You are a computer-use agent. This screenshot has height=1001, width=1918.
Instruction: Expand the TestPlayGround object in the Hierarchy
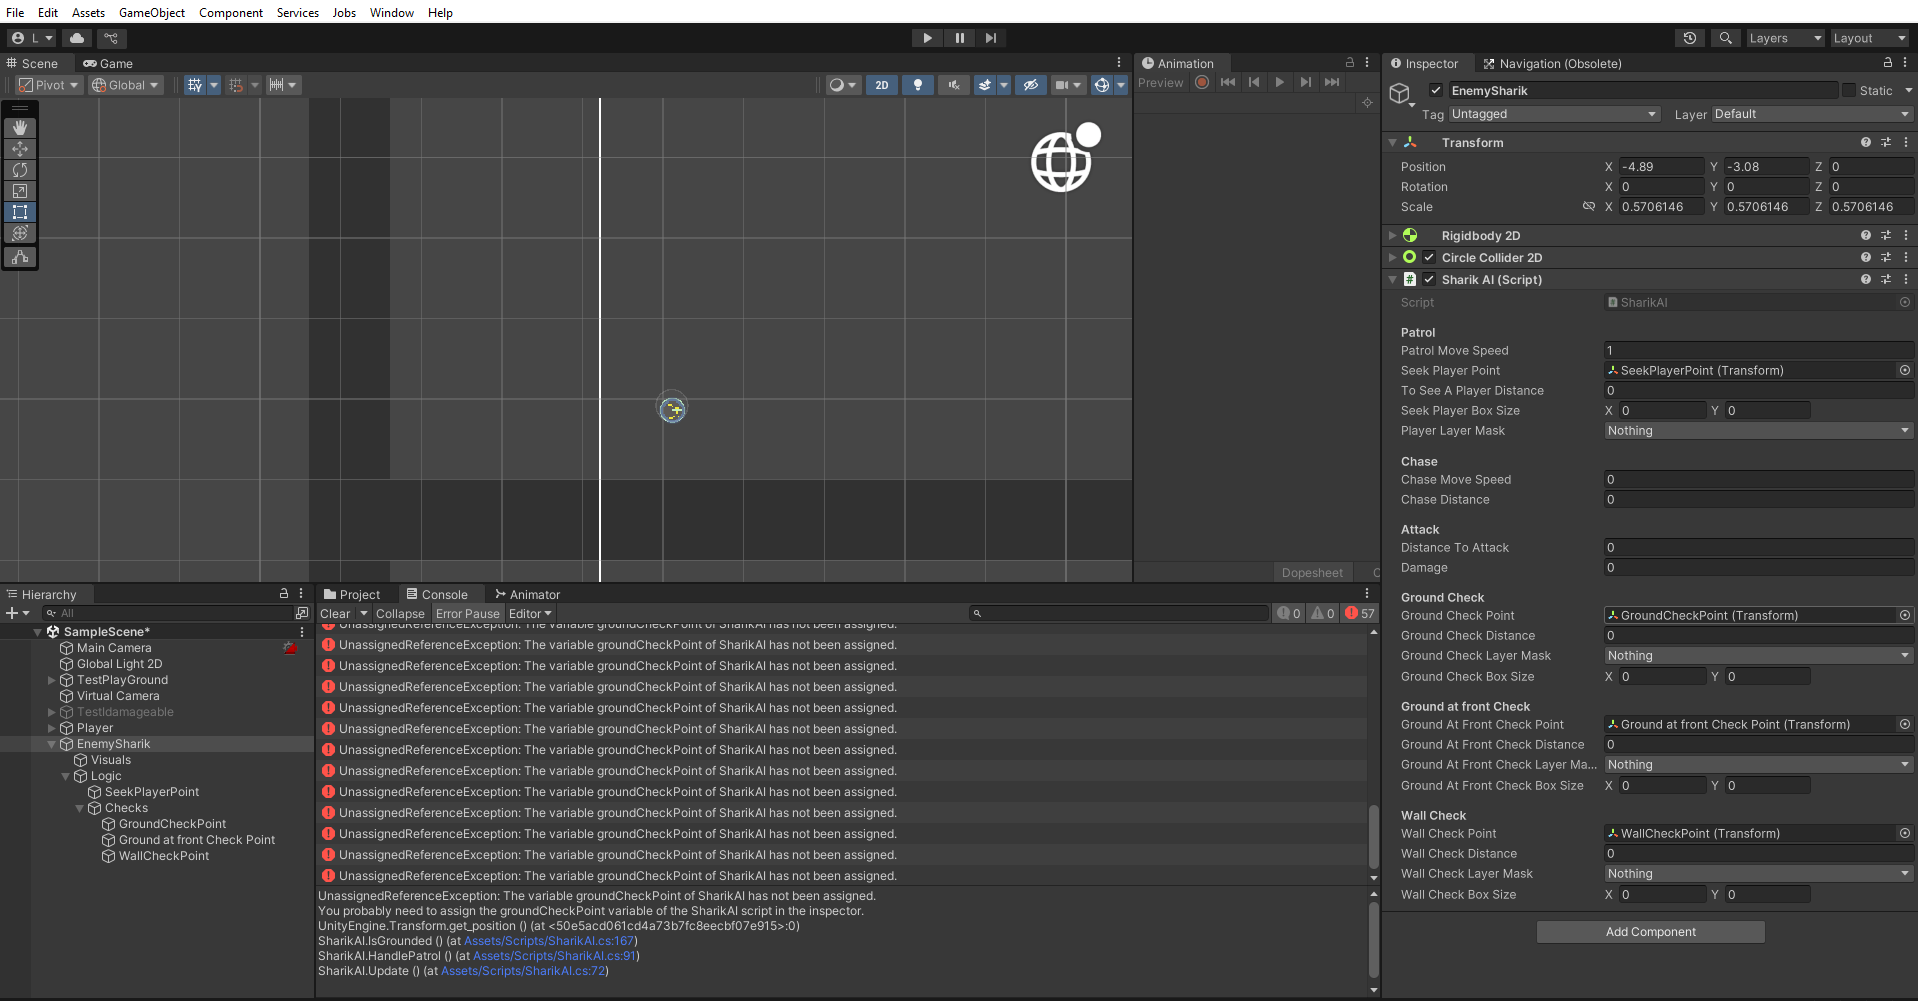[51, 680]
